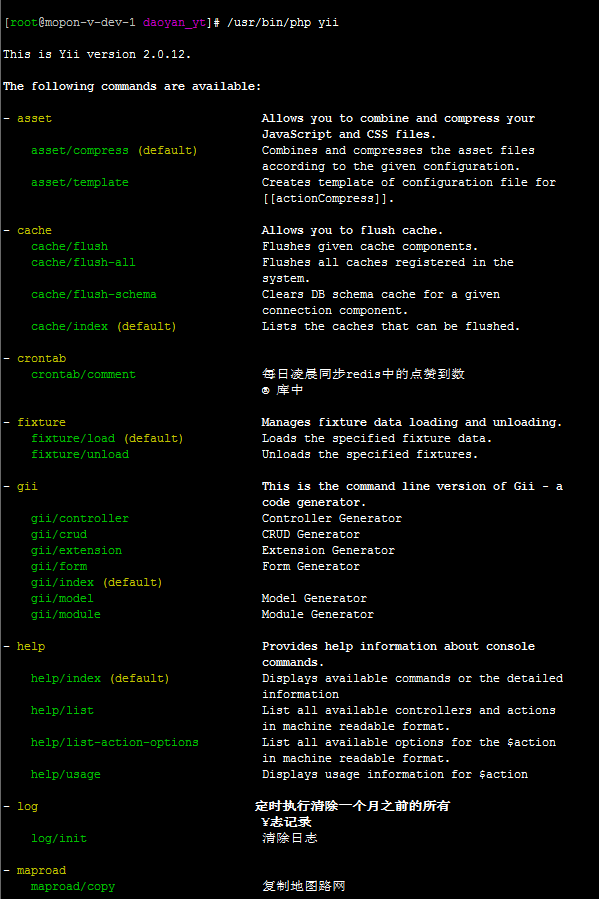The image size is (599, 899).
Task: Click the command text '/usr/bin/php yii'
Action: [x=283, y=22]
